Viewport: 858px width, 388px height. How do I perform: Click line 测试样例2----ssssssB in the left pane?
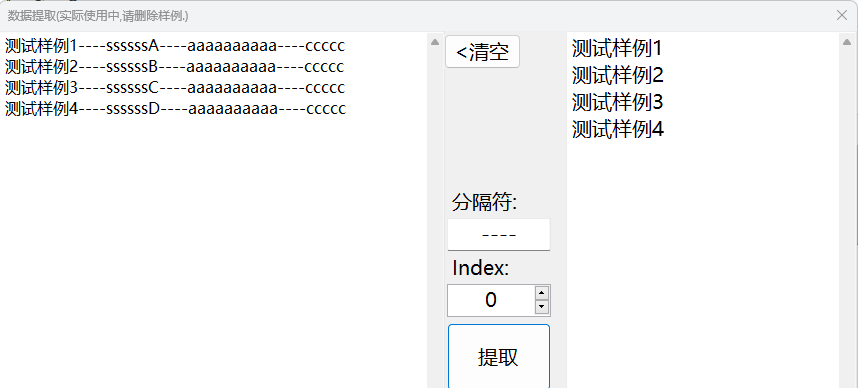click(175, 67)
